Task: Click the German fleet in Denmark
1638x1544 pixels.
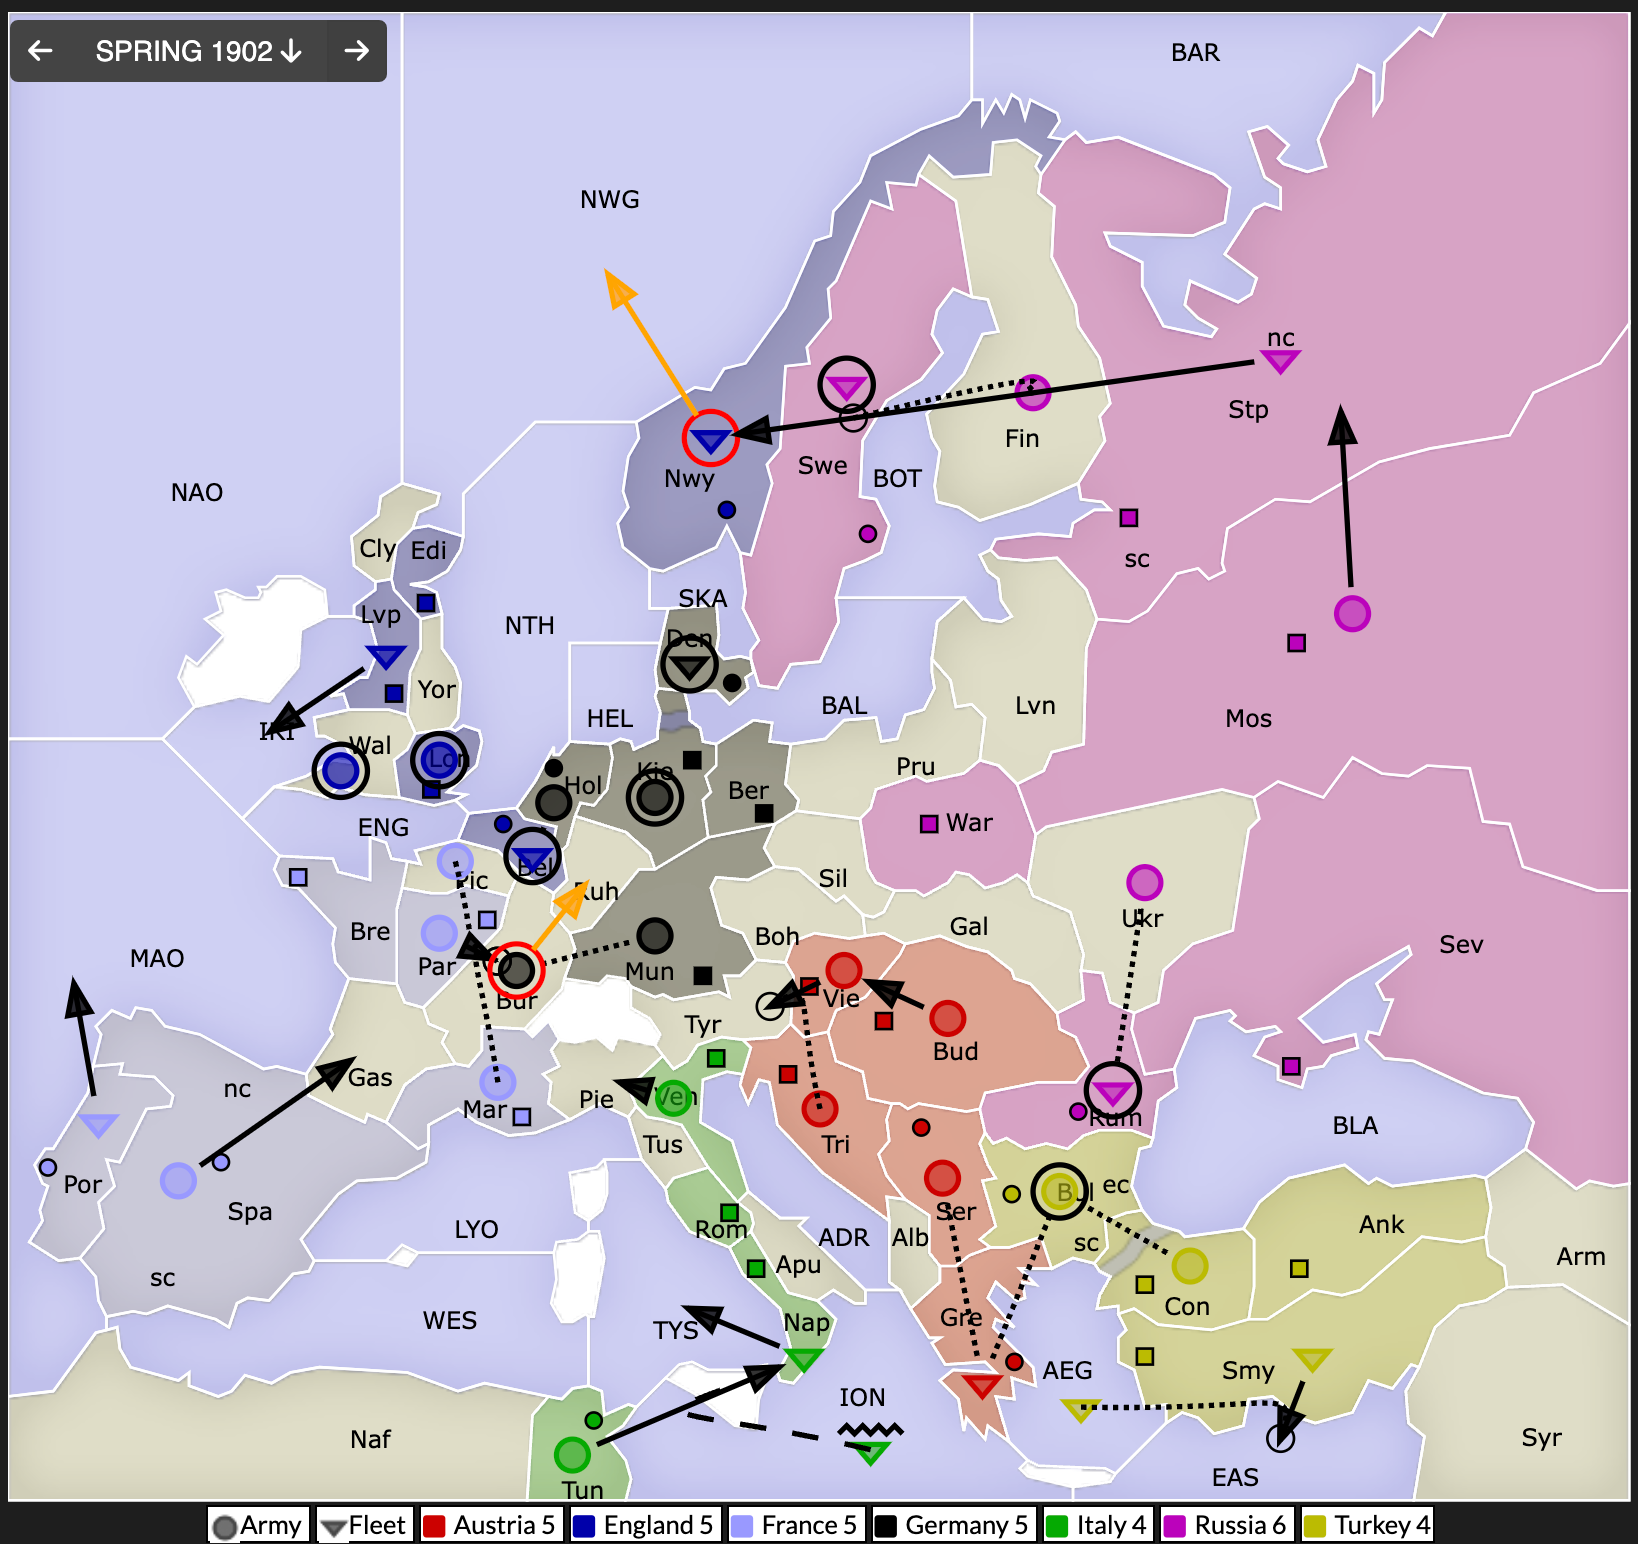Action: pyautogui.click(x=689, y=665)
